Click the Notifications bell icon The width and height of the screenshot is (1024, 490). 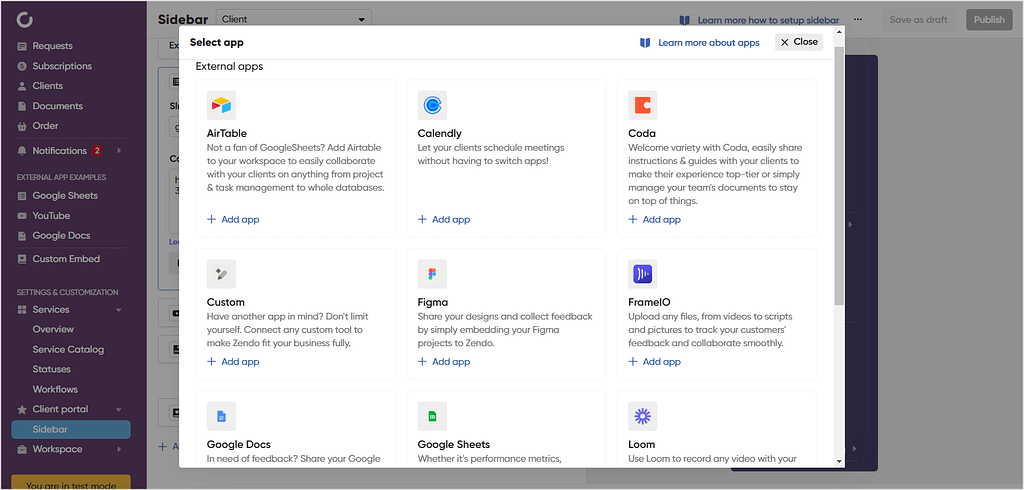pyautogui.click(x=22, y=151)
